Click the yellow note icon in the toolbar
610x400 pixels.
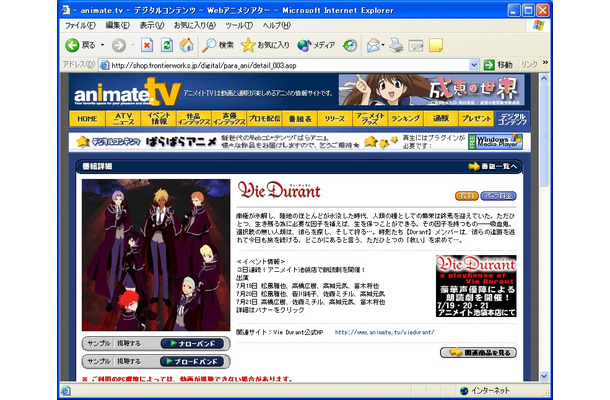(436, 46)
